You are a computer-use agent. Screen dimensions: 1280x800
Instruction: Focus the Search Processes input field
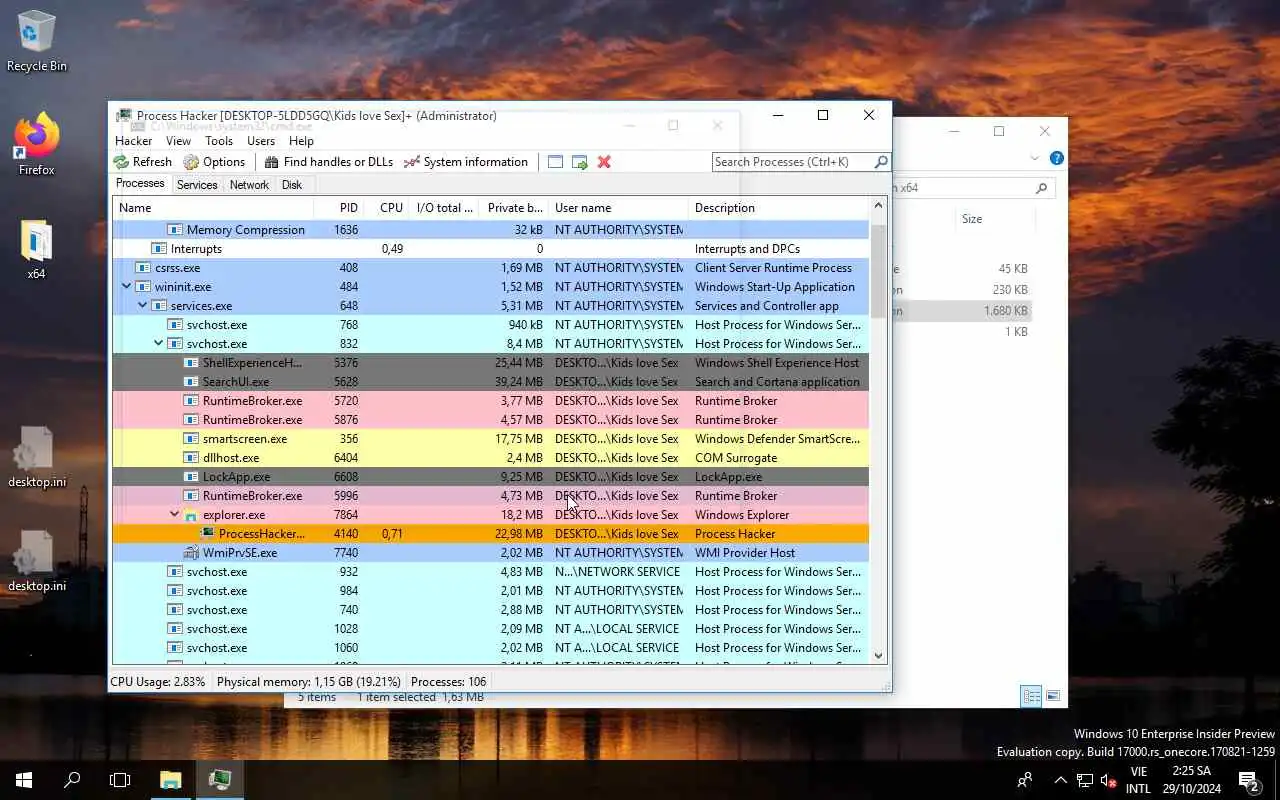pos(792,162)
